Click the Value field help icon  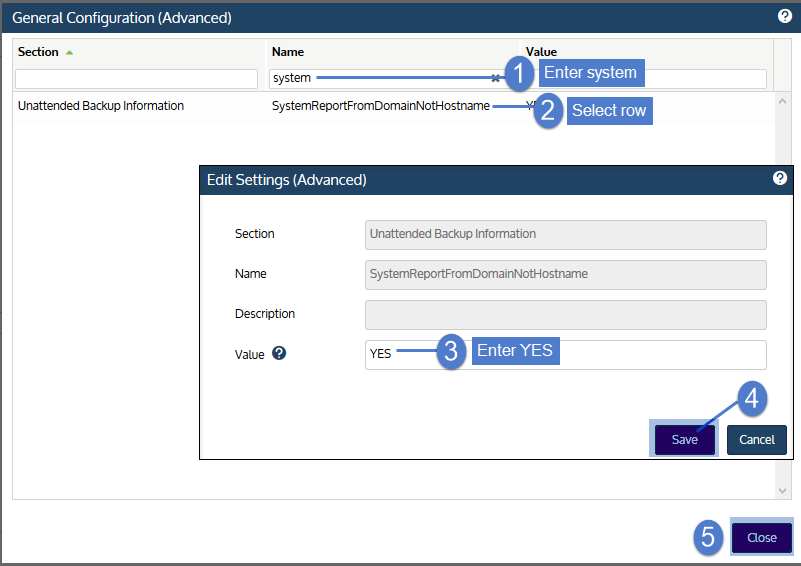coord(279,353)
